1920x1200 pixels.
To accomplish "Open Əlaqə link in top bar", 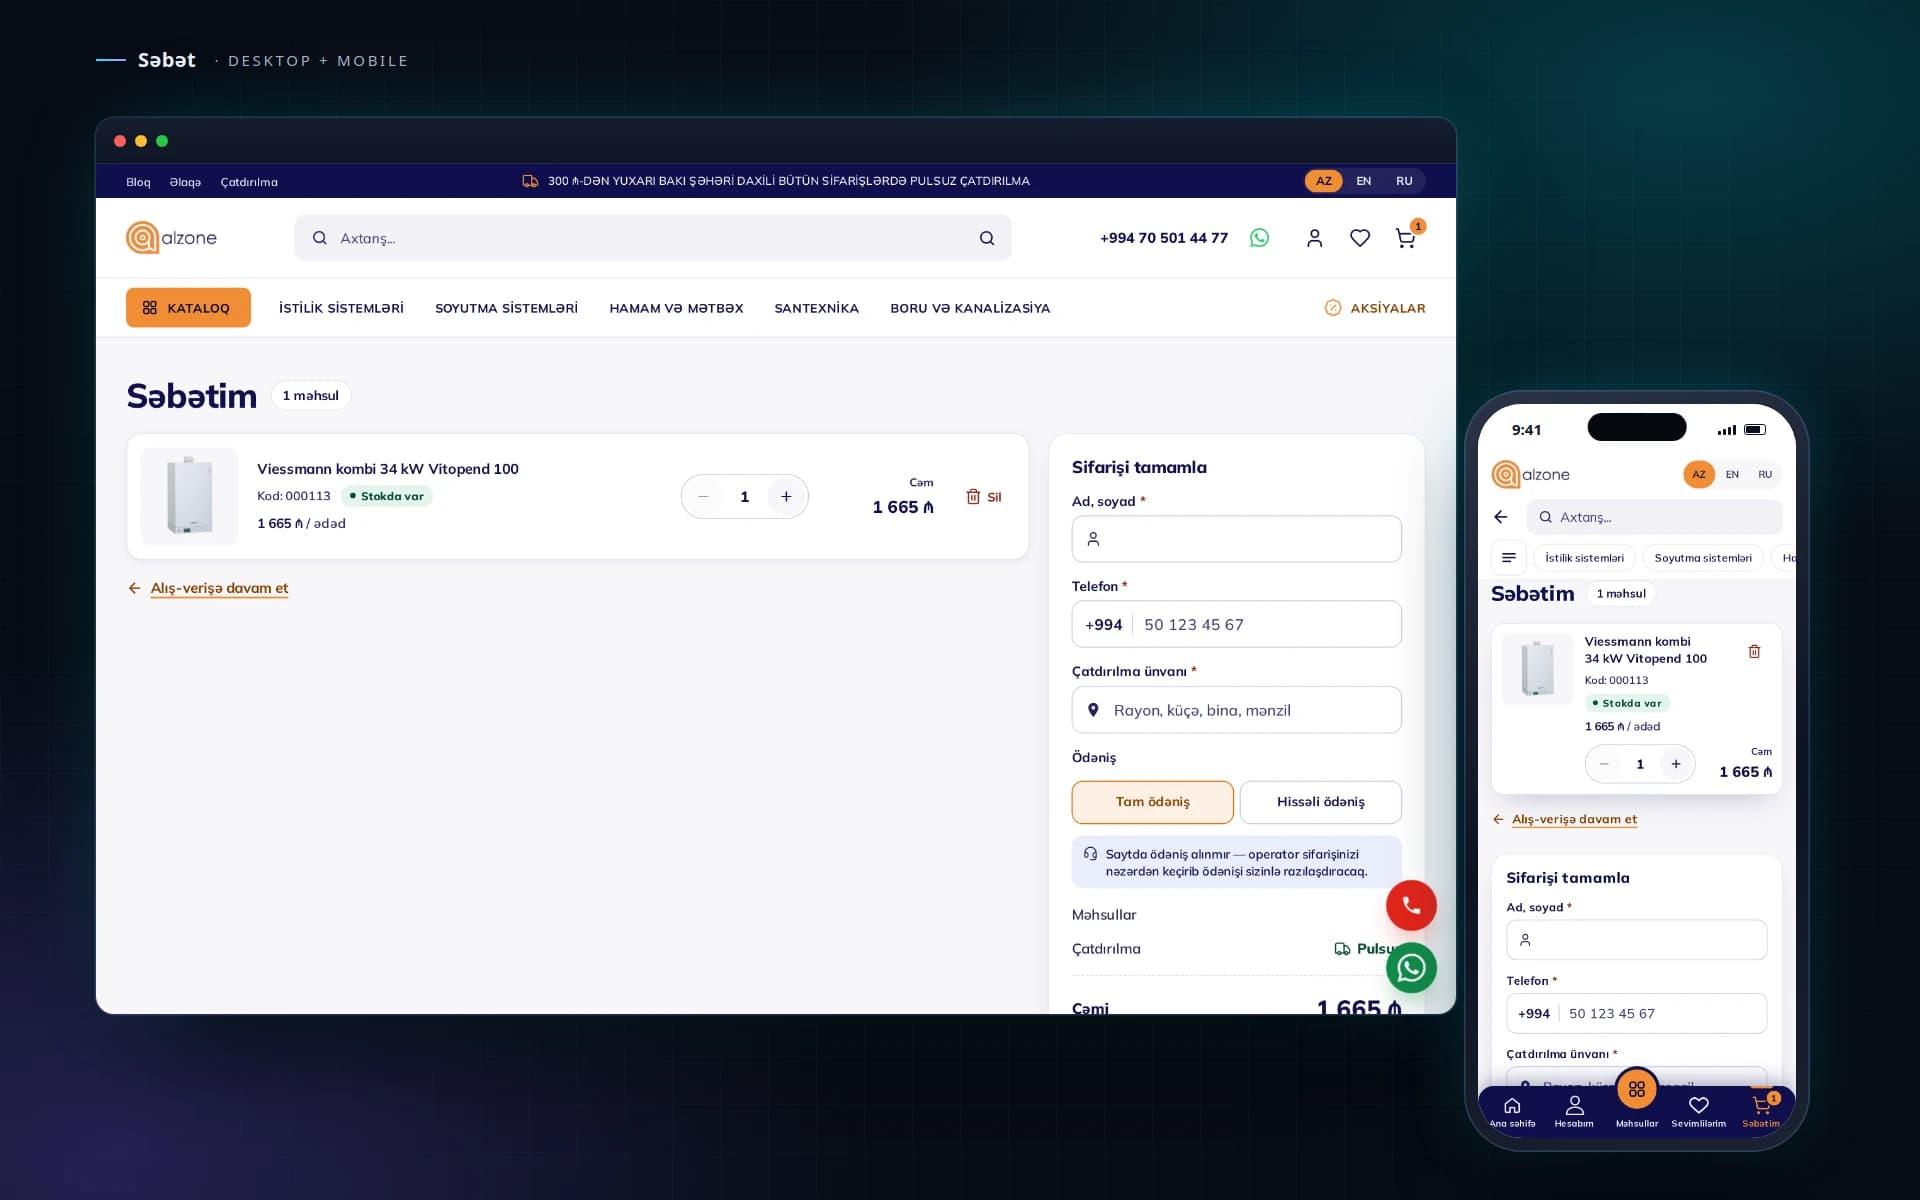I will 185,182.
